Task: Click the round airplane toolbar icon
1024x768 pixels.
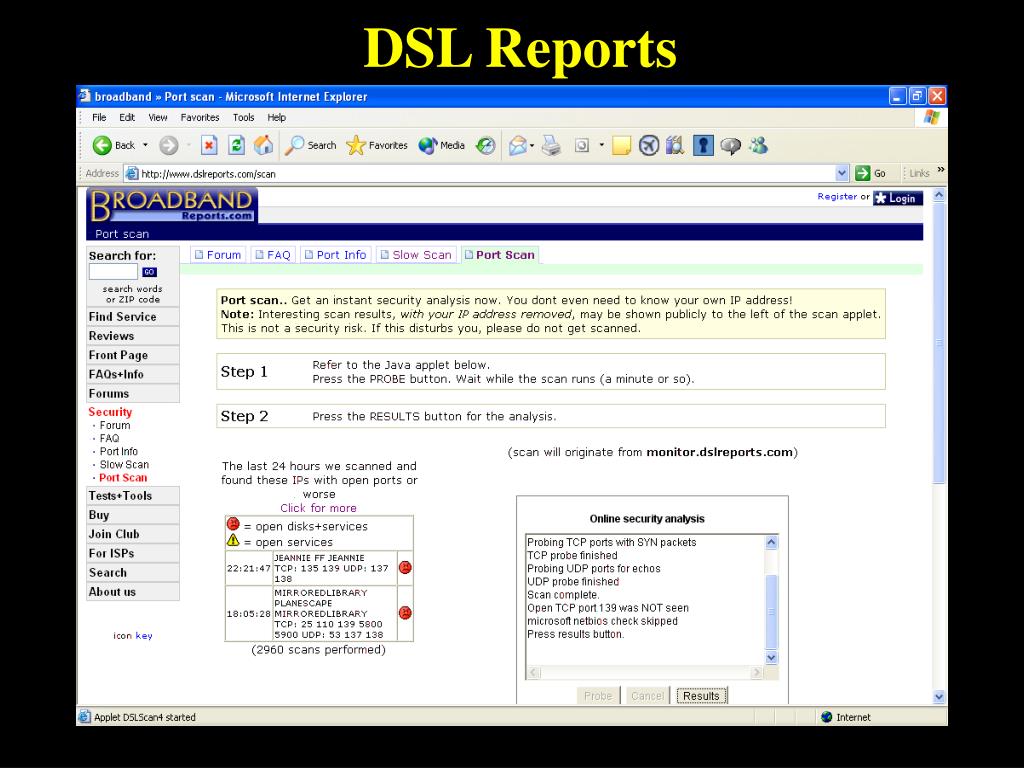Action: 648,145
